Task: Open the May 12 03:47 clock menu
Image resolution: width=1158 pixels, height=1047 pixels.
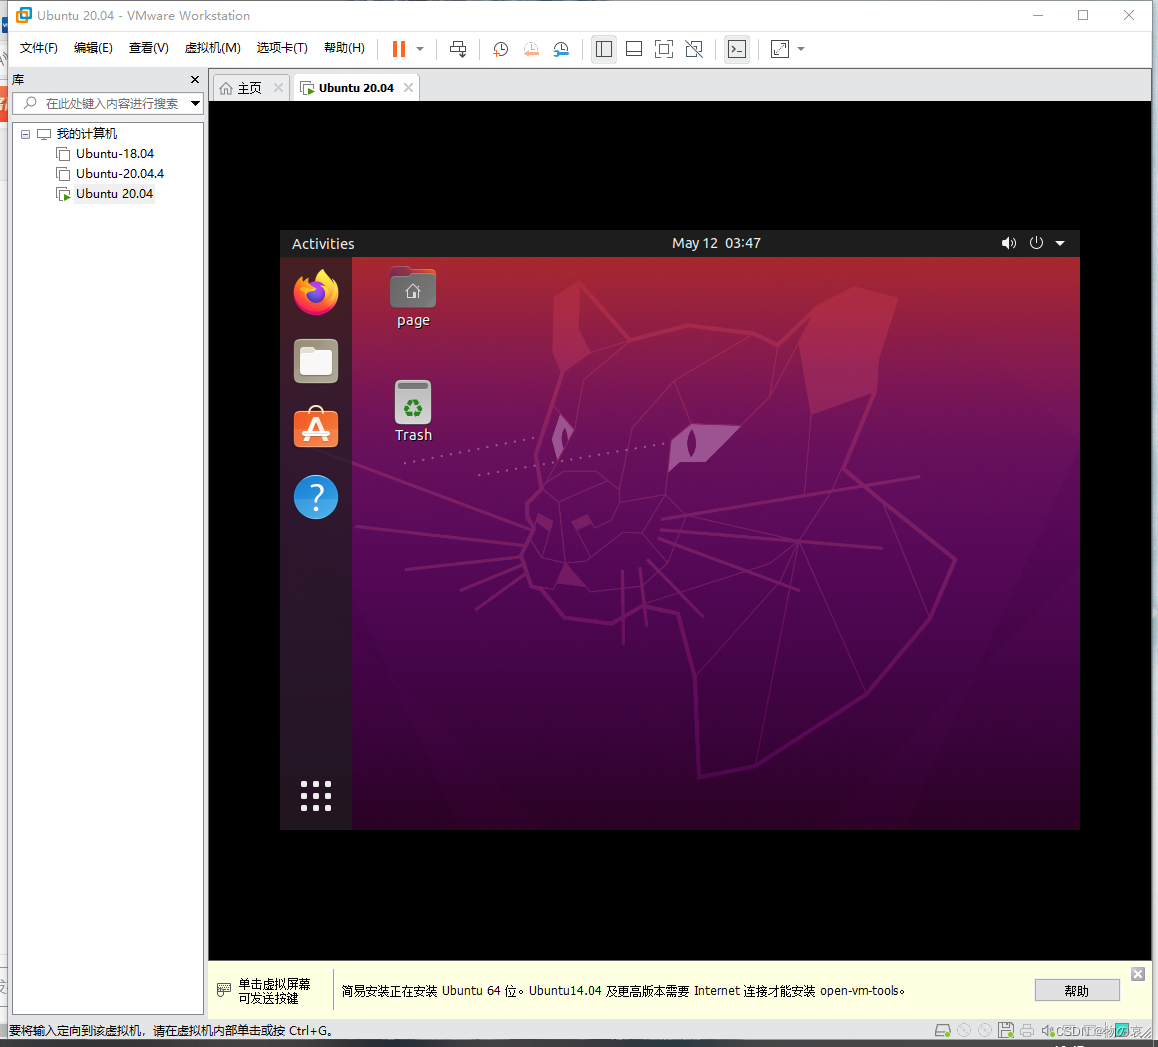Action: click(716, 243)
